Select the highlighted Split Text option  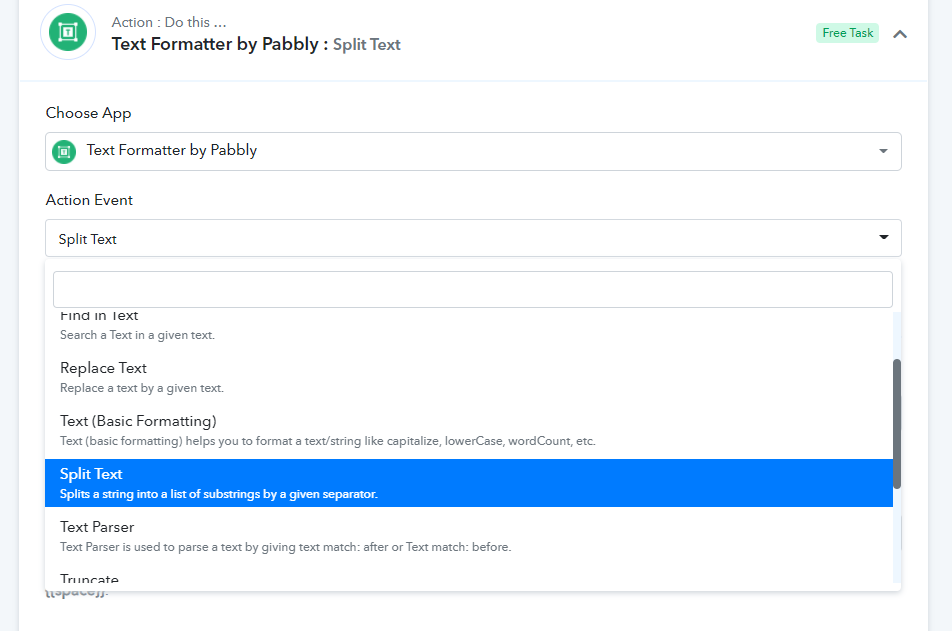point(469,483)
